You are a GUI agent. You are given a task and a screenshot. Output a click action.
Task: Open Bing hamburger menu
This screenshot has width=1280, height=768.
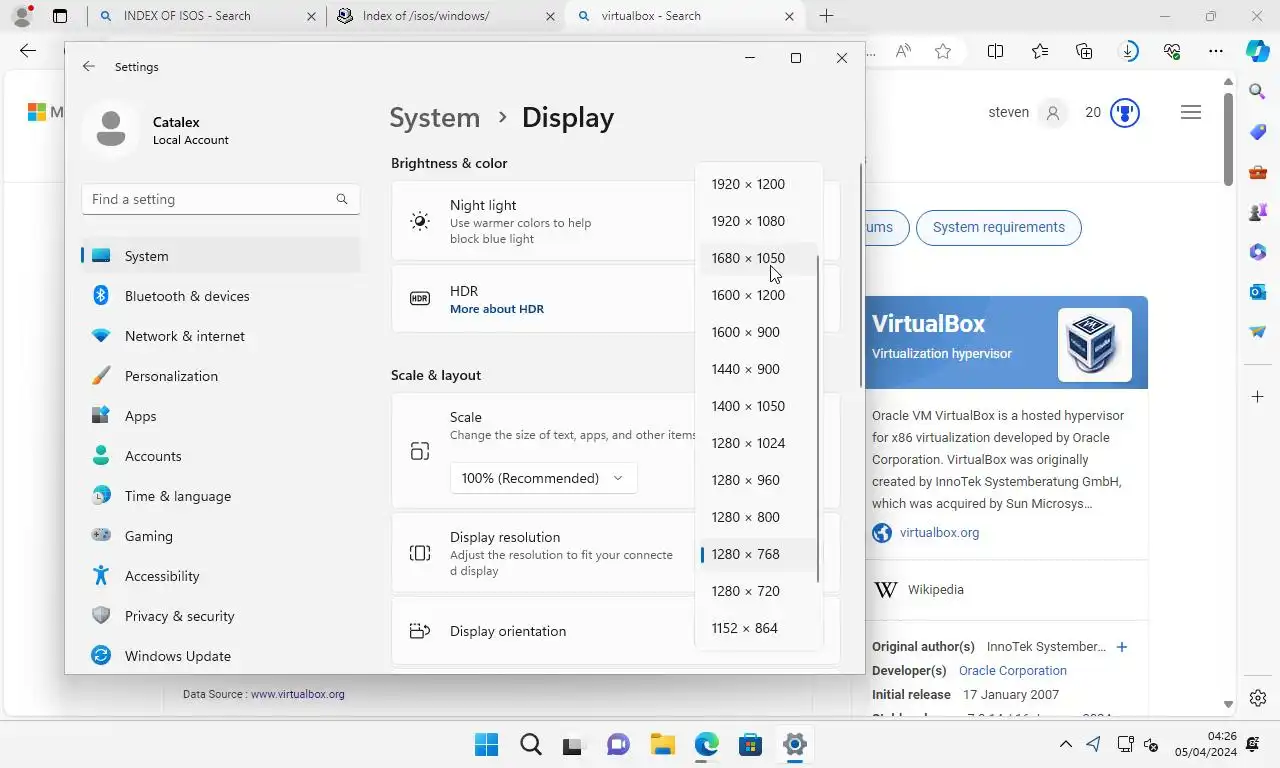coord(1191,113)
